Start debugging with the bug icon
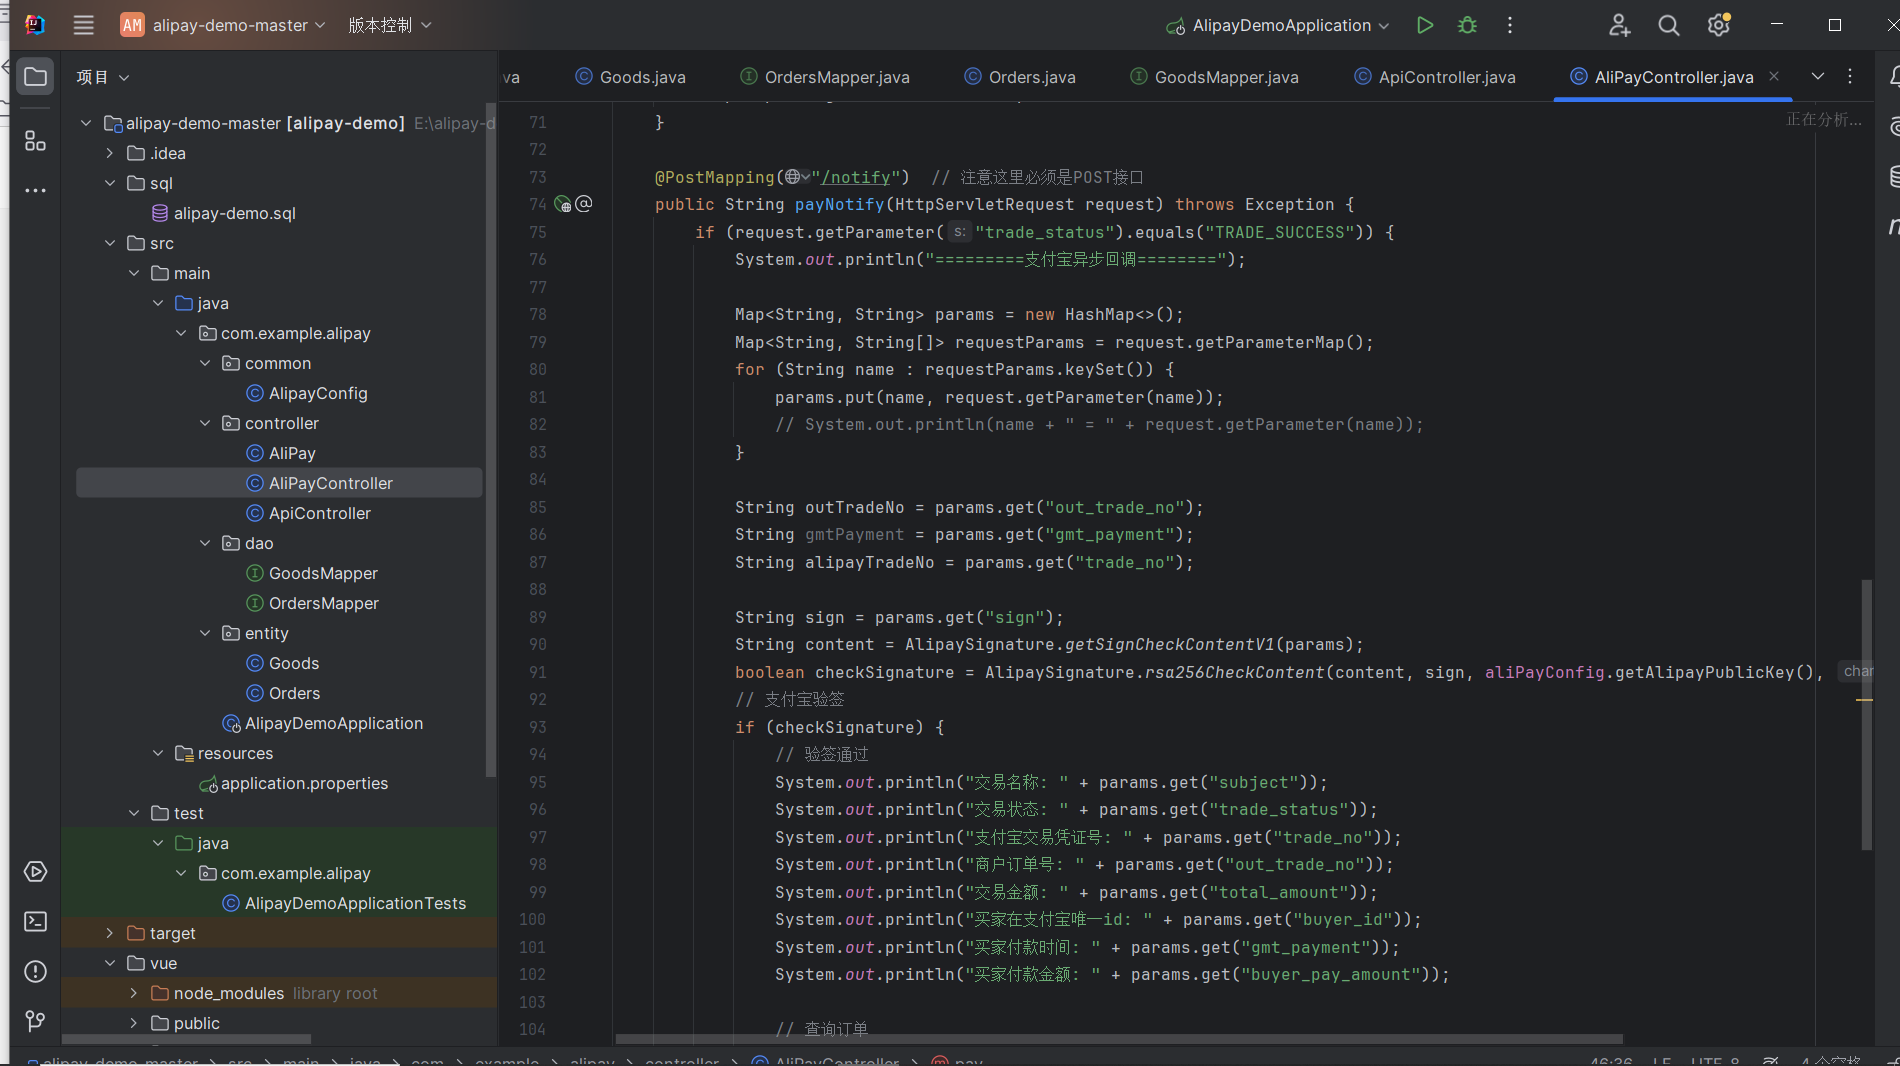The height and width of the screenshot is (1066, 1900). 1467,25
